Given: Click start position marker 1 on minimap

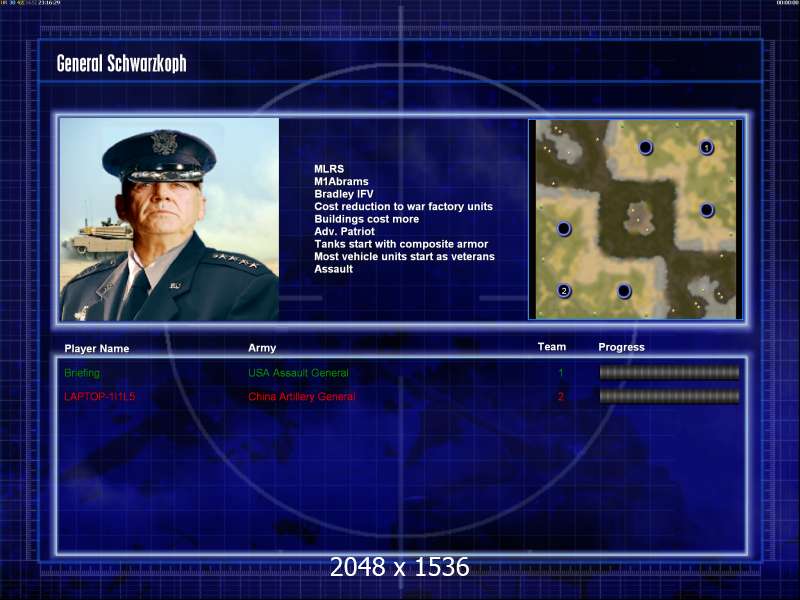Looking at the screenshot, I should tap(706, 147).
